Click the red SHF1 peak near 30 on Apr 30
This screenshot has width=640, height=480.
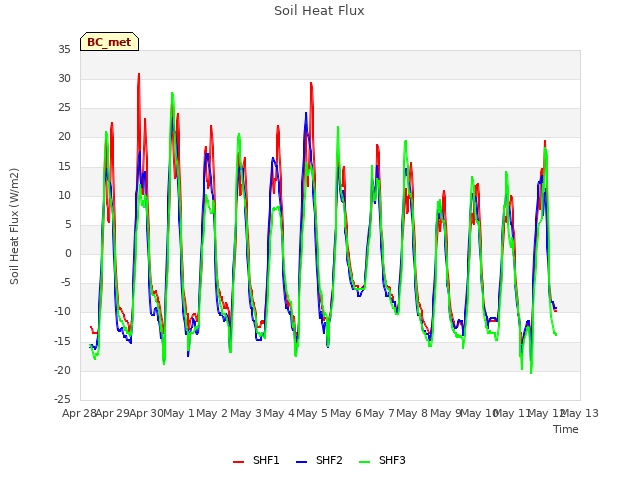tap(139, 74)
